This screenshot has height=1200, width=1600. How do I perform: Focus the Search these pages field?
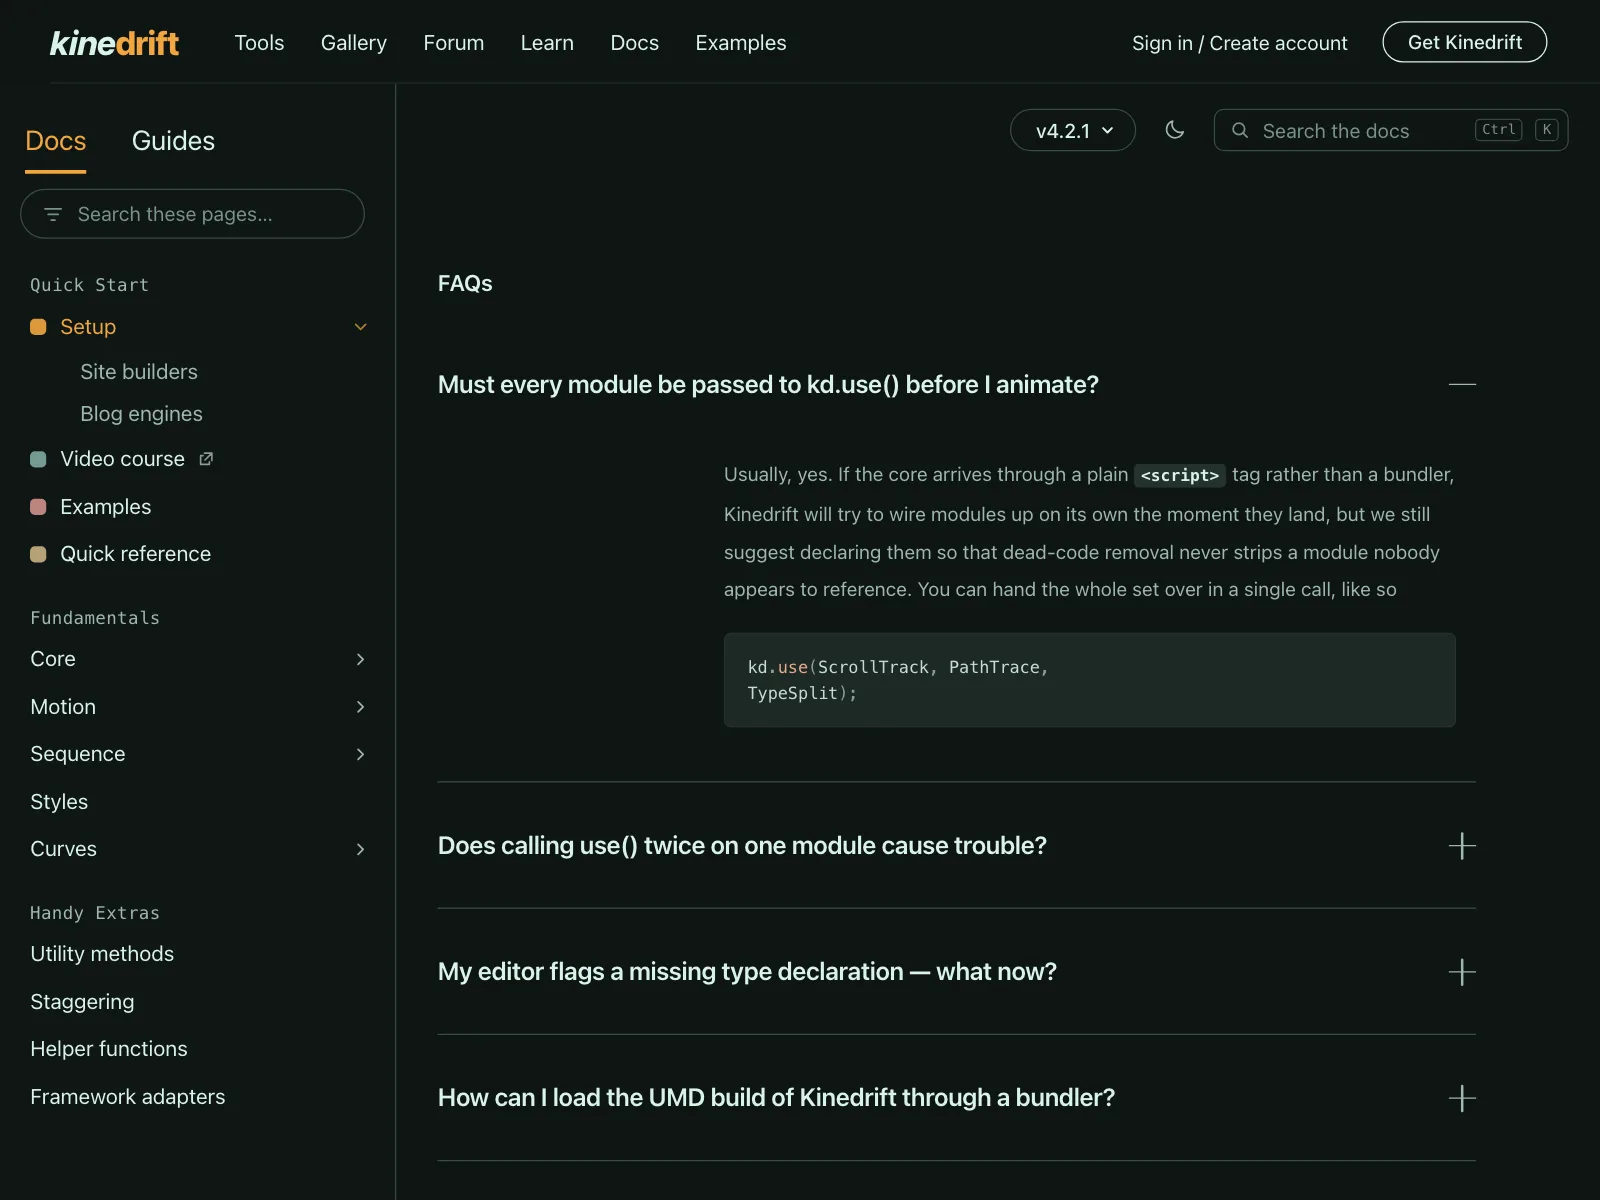pos(192,214)
